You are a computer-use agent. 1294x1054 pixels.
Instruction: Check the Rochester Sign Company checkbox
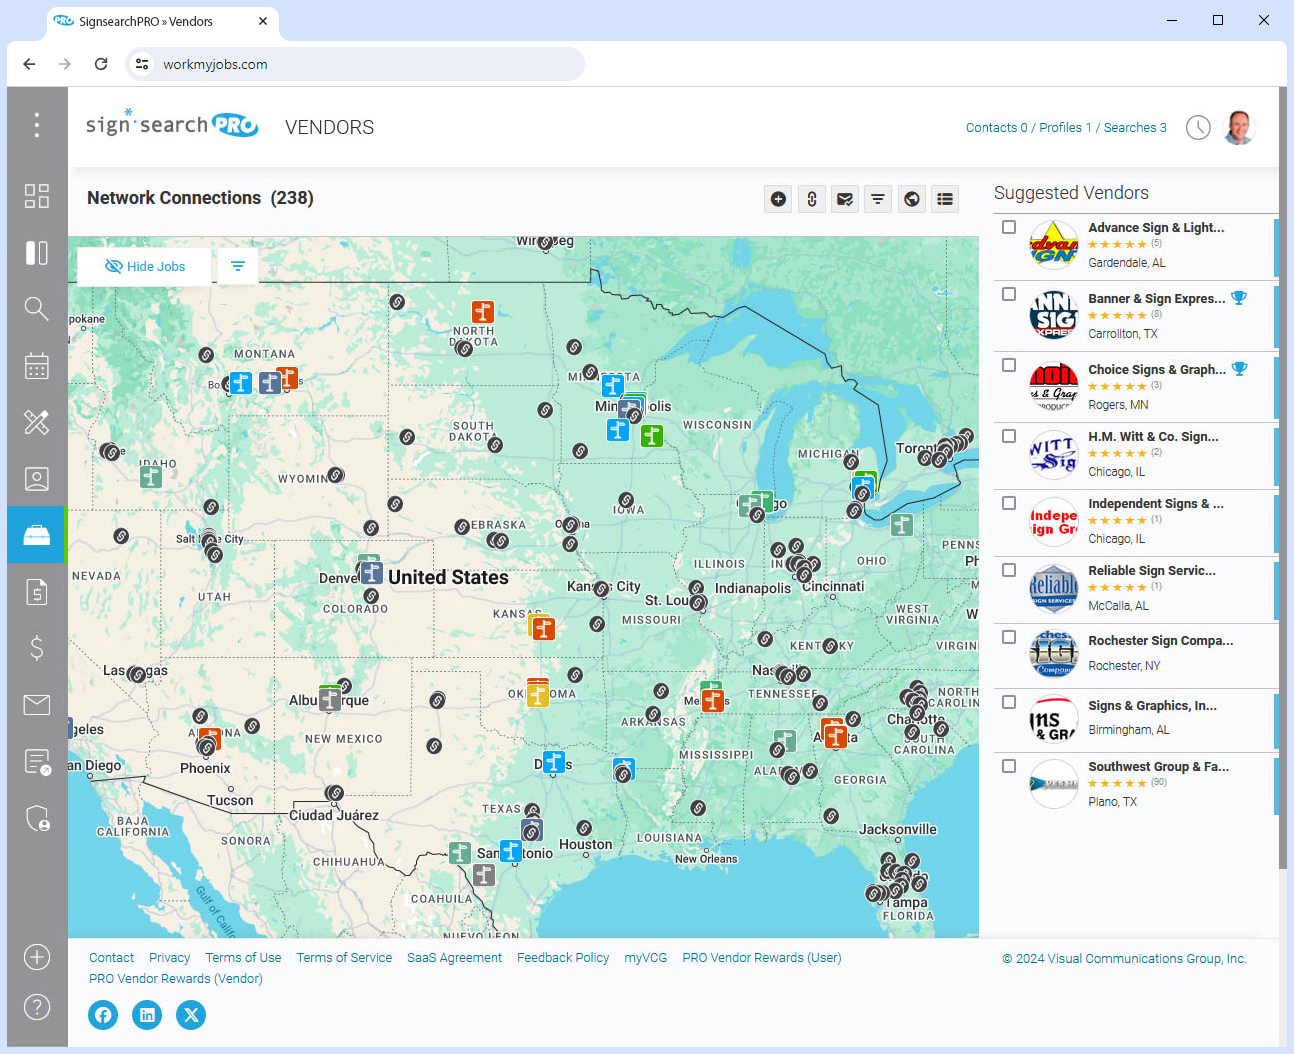point(1009,637)
